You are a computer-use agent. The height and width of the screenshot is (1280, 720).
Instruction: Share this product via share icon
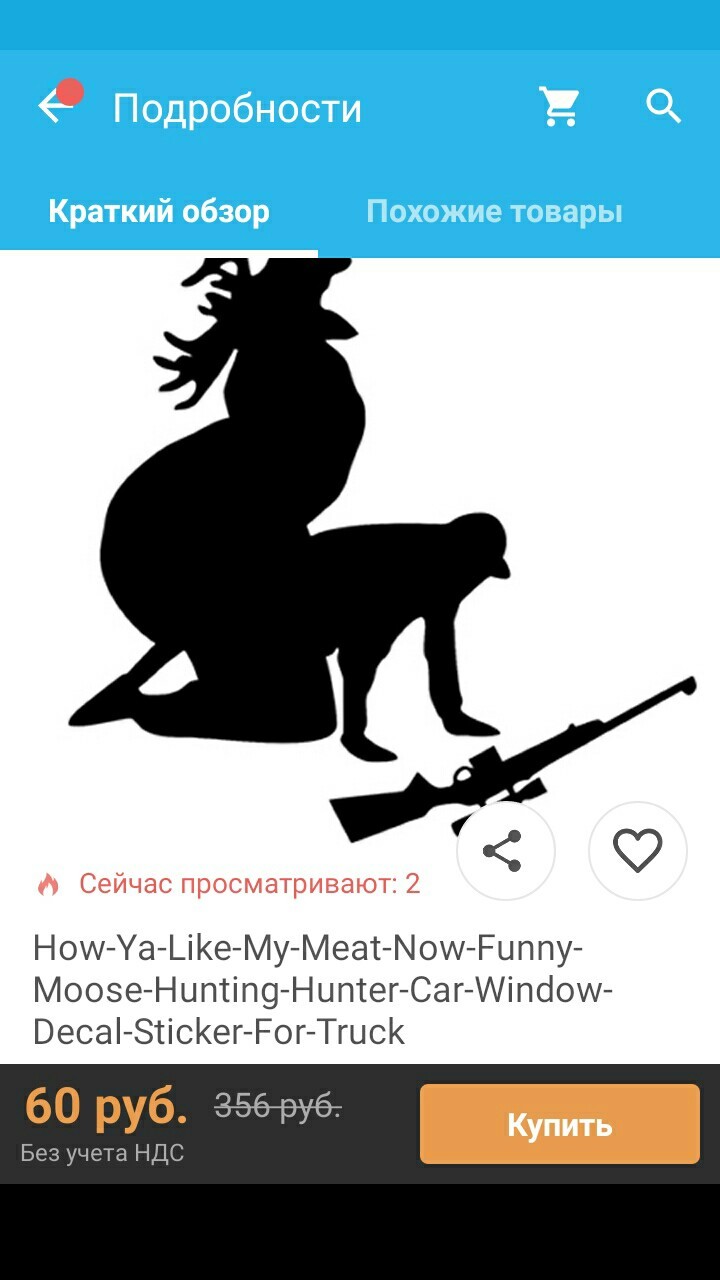coord(504,851)
